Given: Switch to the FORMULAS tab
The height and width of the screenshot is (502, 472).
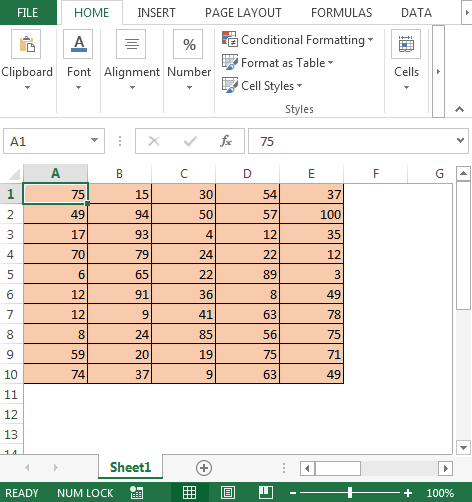Looking at the screenshot, I should click(x=341, y=13).
